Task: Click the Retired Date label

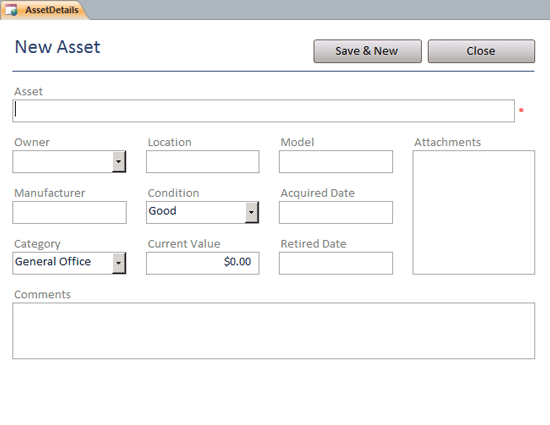Action: [313, 244]
